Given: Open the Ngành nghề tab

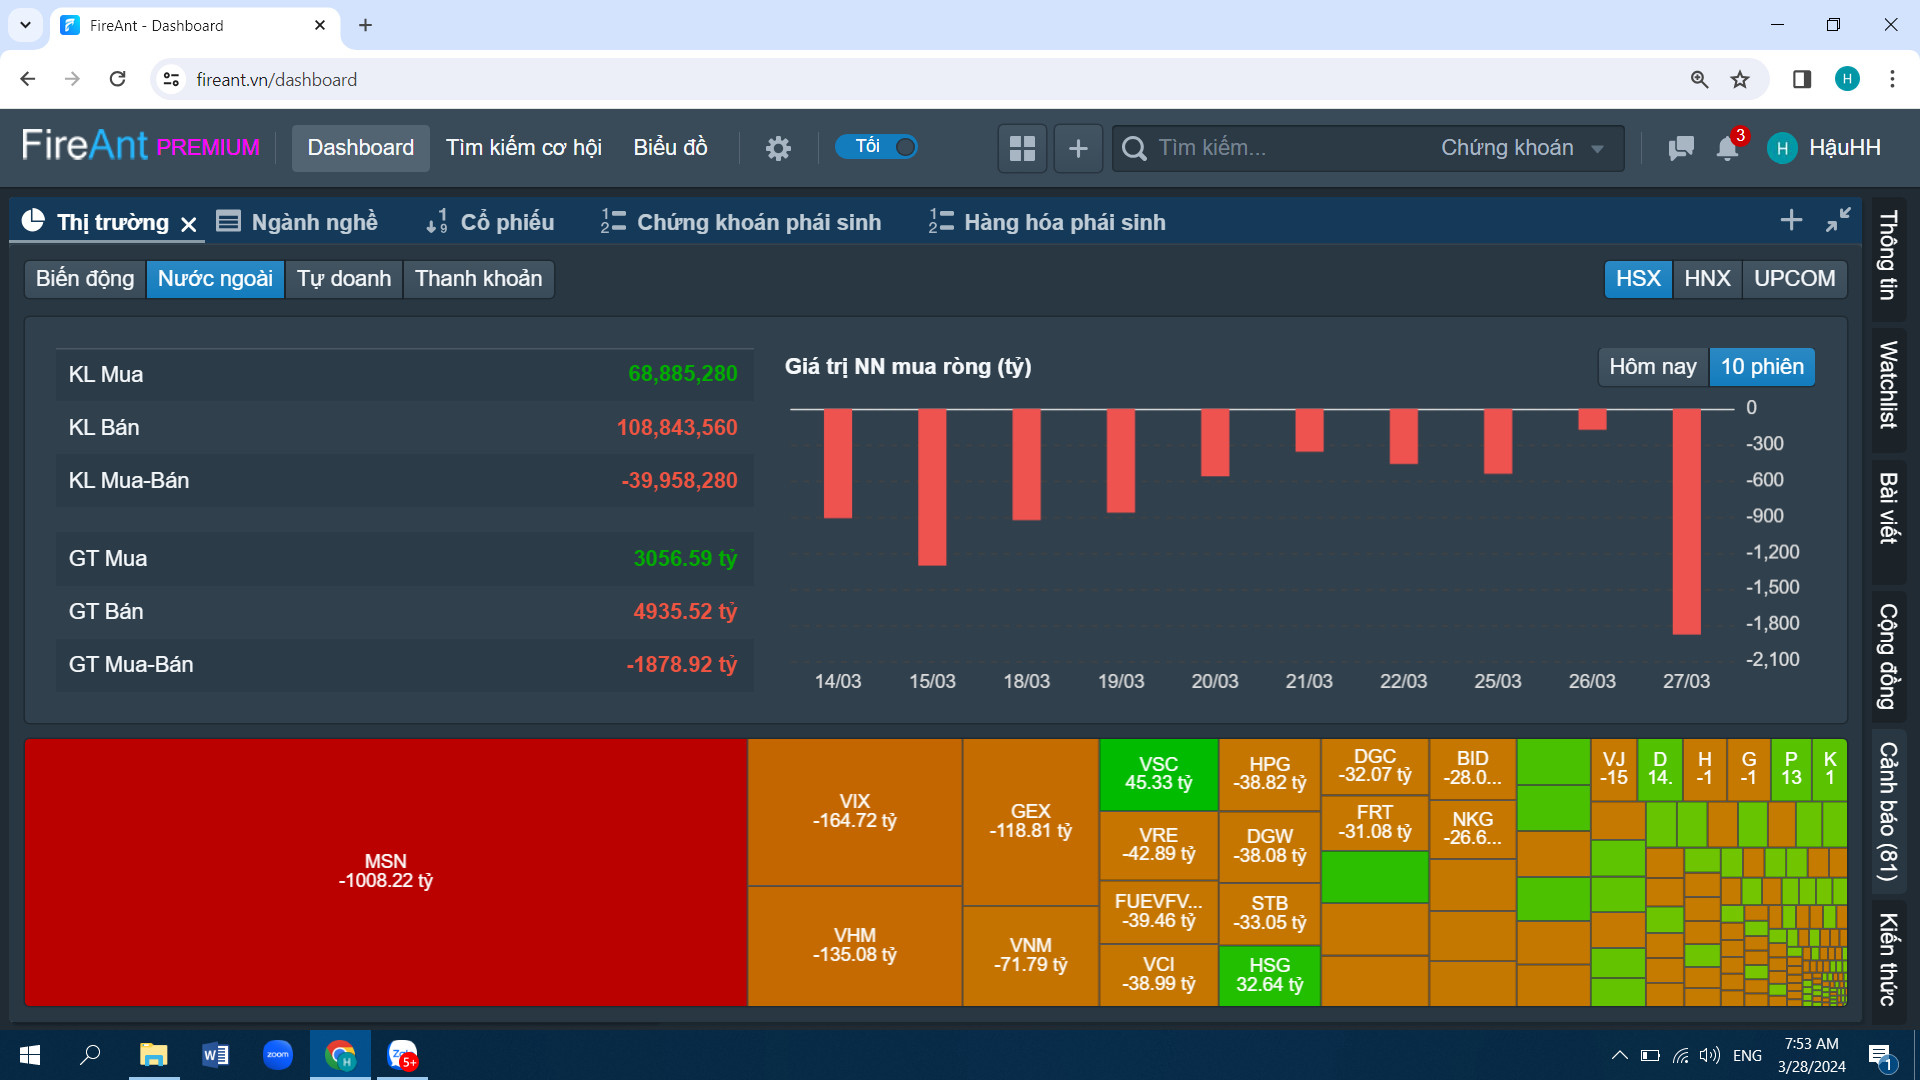Looking at the screenshot, I should (298, 222).
